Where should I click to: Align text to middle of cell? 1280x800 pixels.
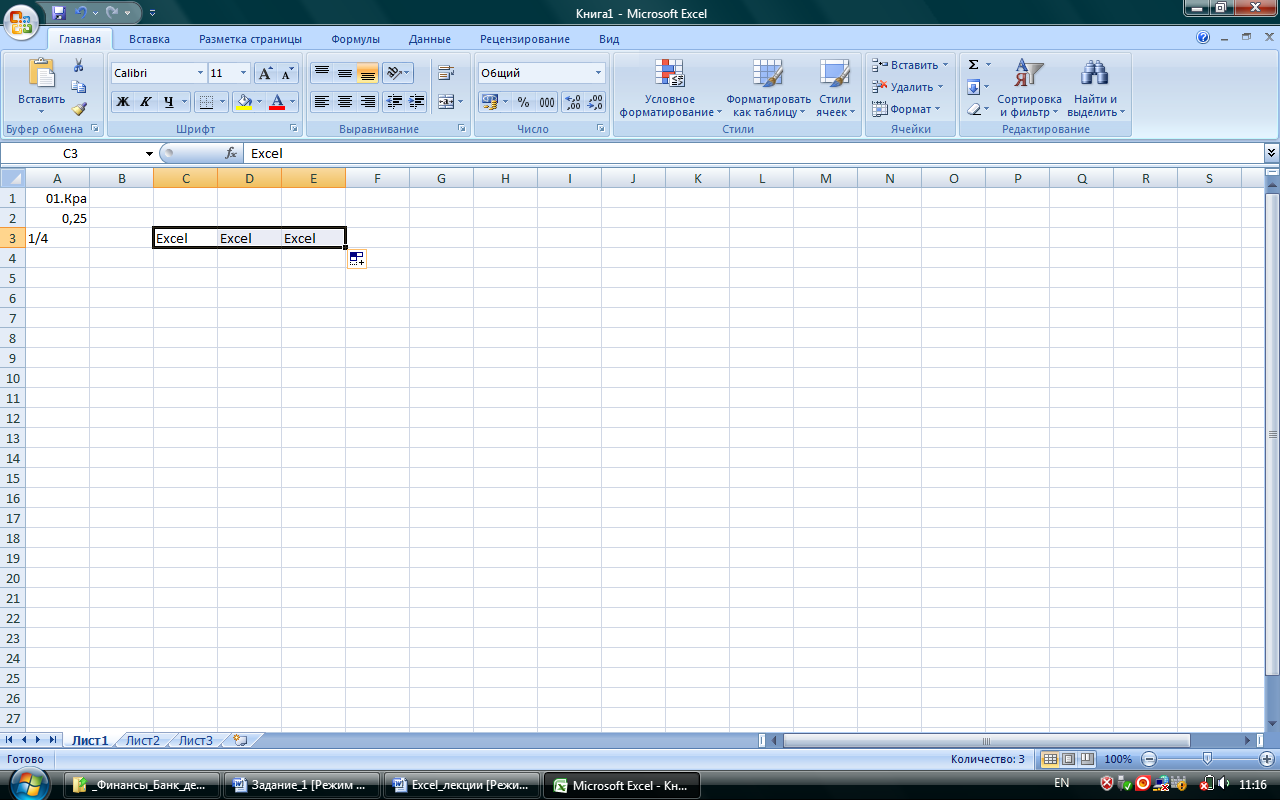coord(345,73)
